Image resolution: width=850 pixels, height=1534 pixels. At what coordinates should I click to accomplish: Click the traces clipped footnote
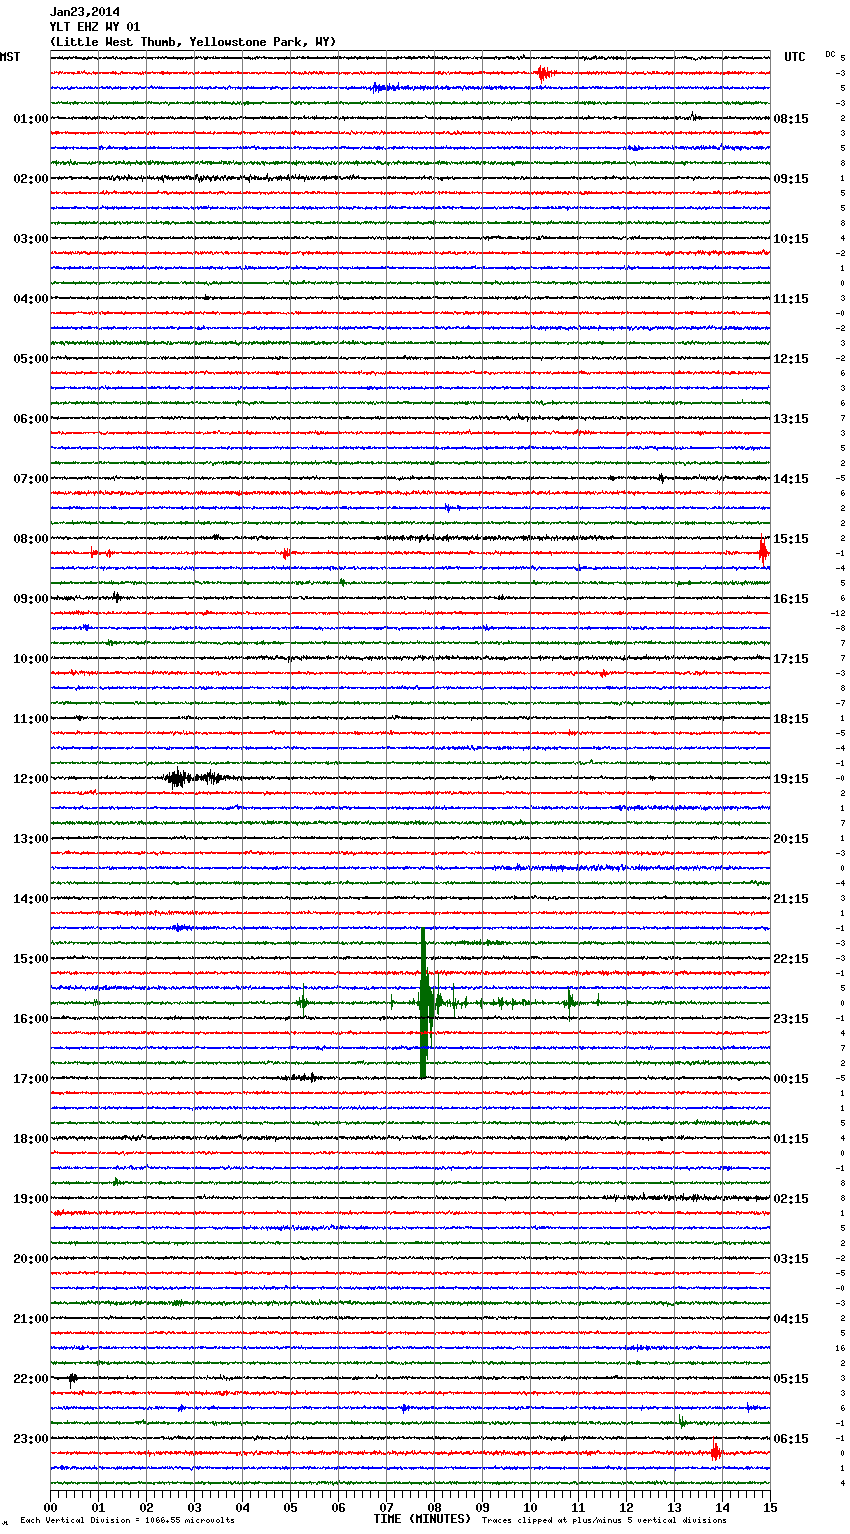click(x=604, y=1521)
